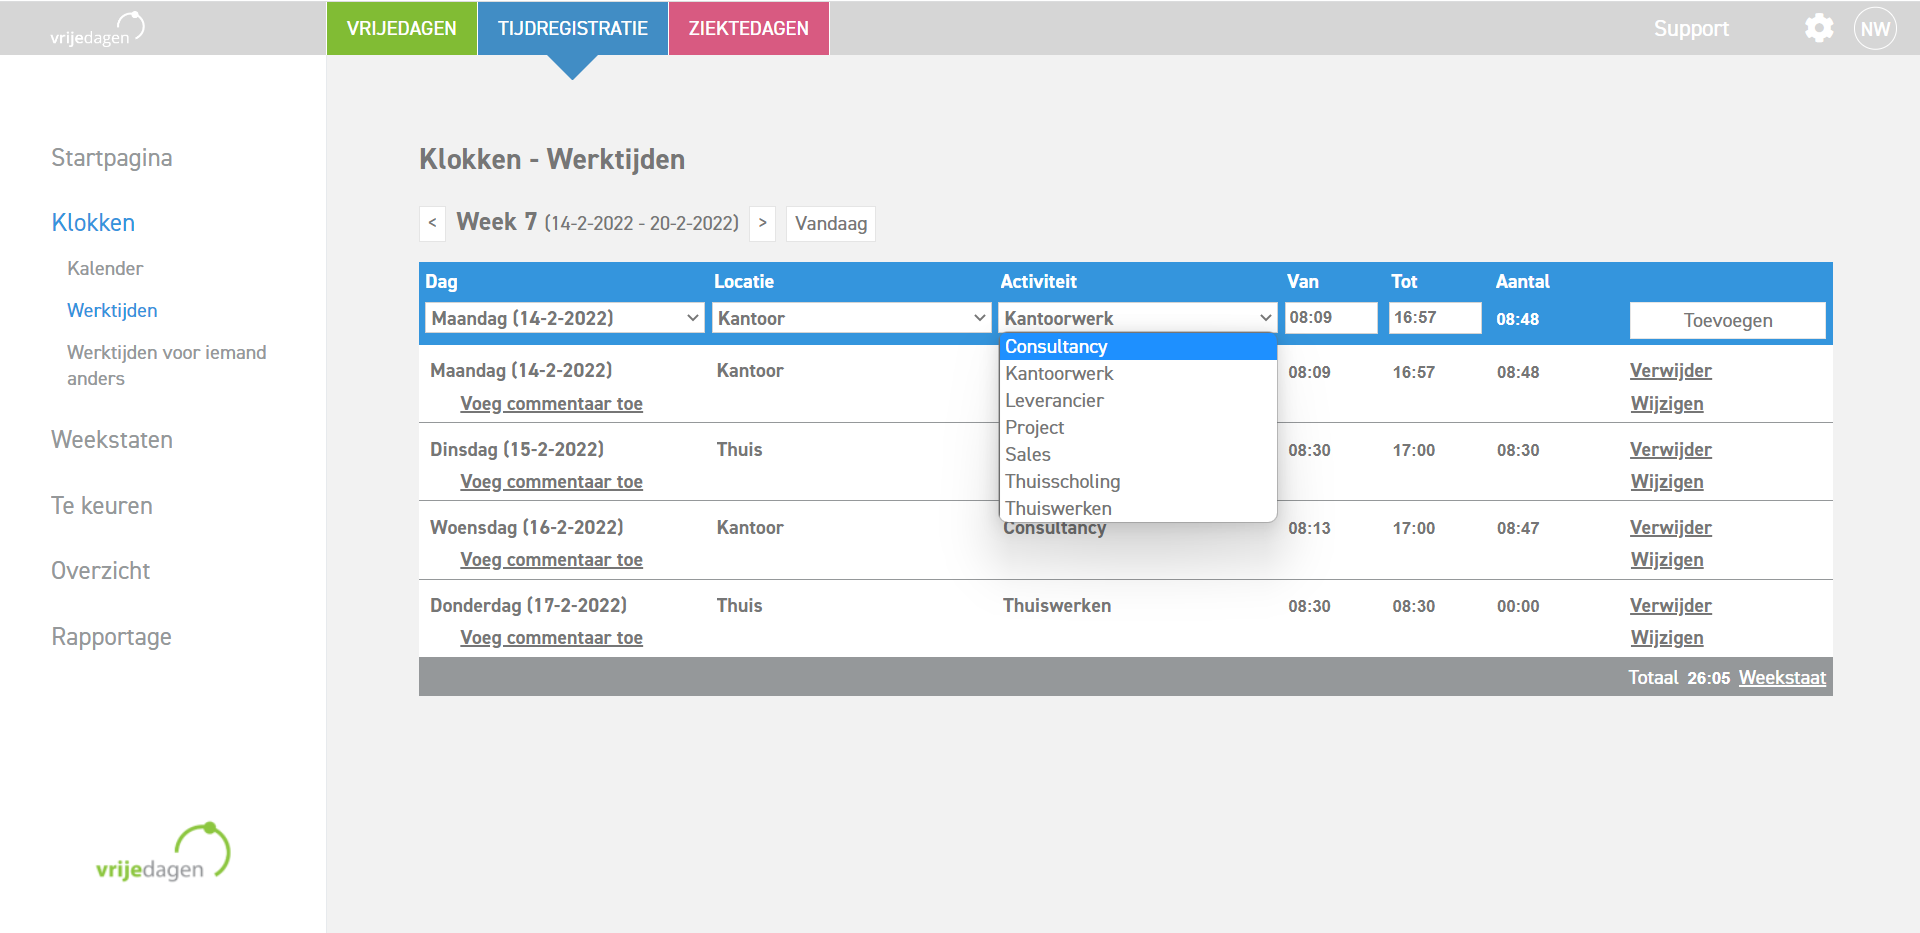Go to previous week arrow
This screenshot has height=933, width=1920.
432,223
